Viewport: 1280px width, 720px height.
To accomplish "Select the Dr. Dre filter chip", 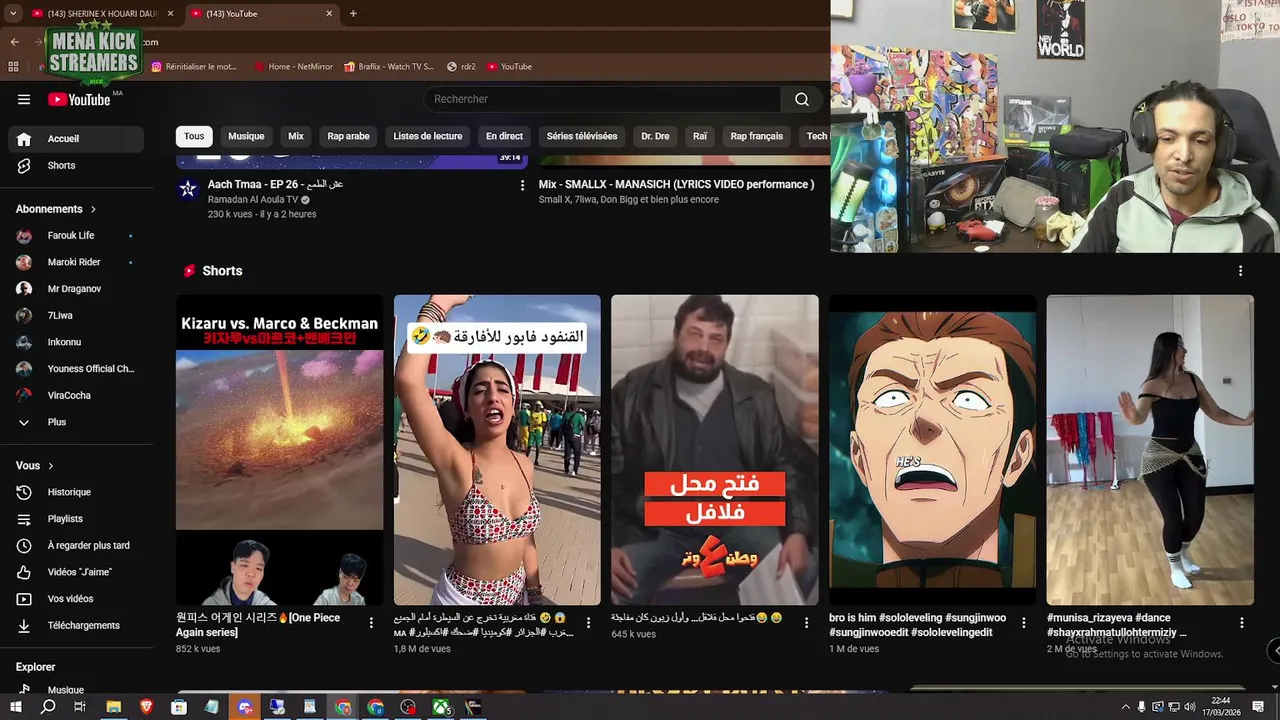I will tap(655, 136).
